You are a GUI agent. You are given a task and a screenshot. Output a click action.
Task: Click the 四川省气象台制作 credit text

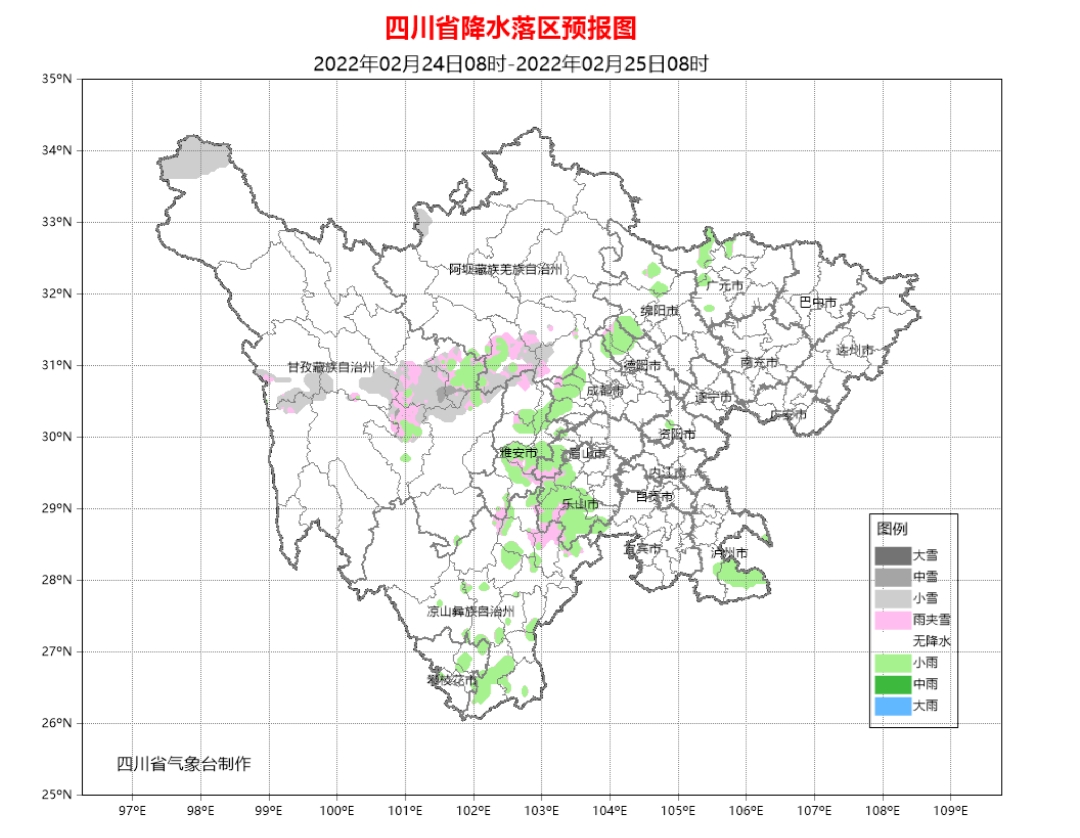(184, 764)
